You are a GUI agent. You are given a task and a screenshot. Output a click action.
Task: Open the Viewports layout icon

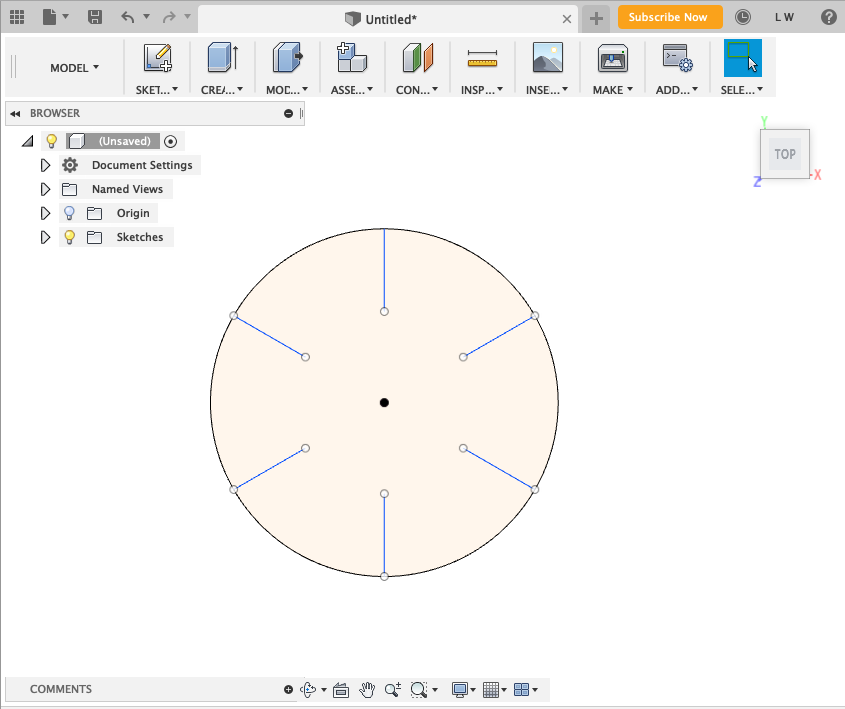pyautogui.click(x=522, y=689)
